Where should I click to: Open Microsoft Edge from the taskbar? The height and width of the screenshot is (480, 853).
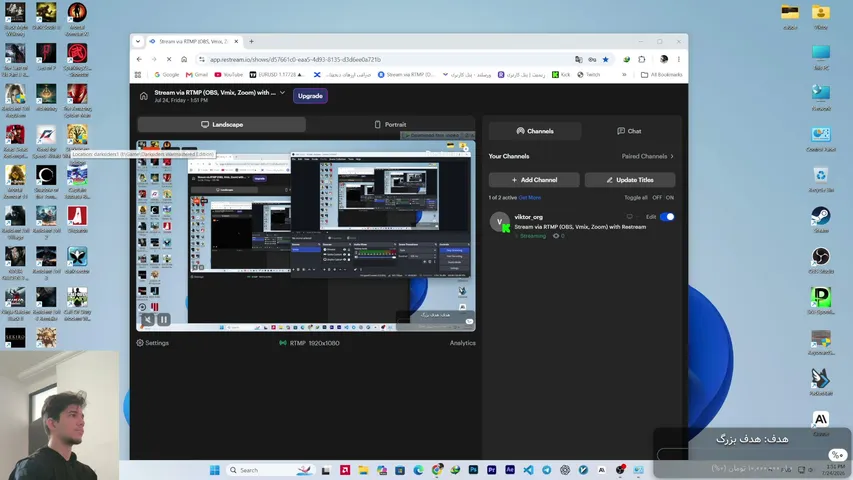[x=418, y=470]
